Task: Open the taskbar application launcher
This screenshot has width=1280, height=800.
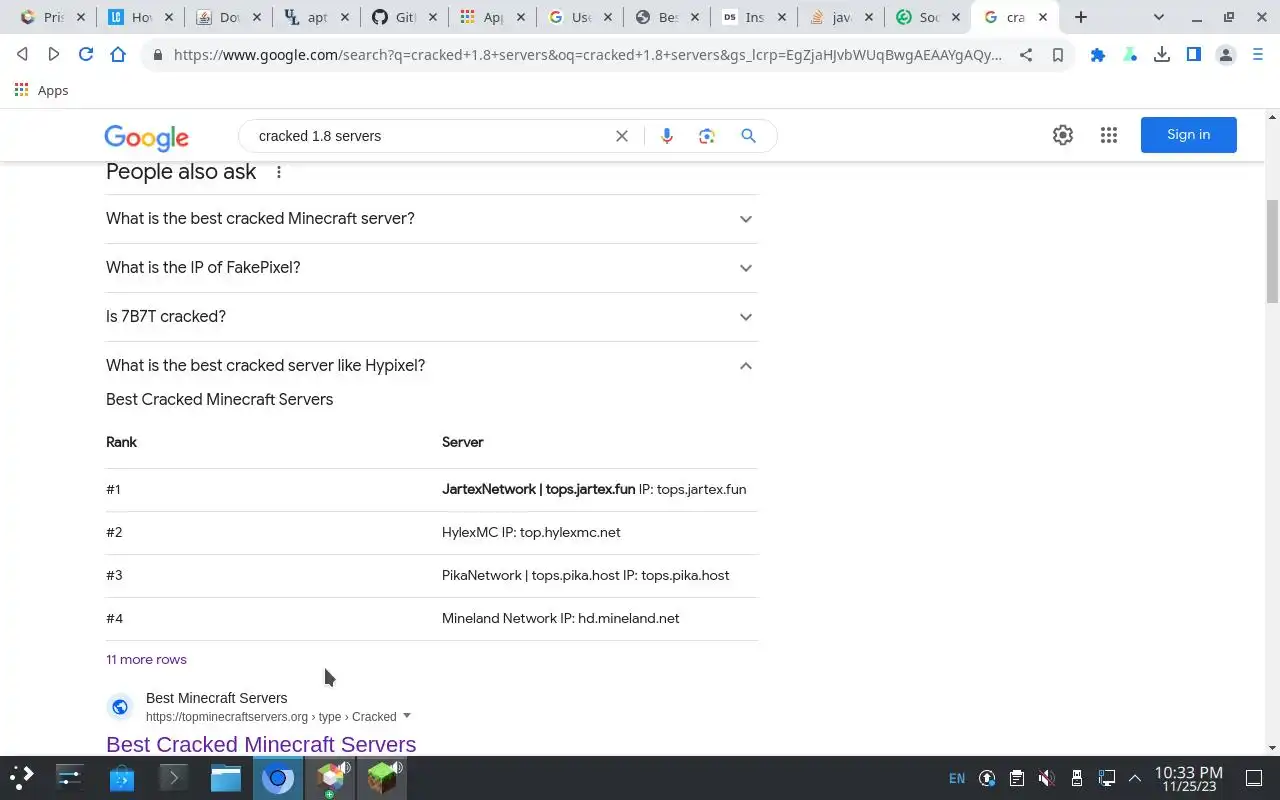Action: 22,777
